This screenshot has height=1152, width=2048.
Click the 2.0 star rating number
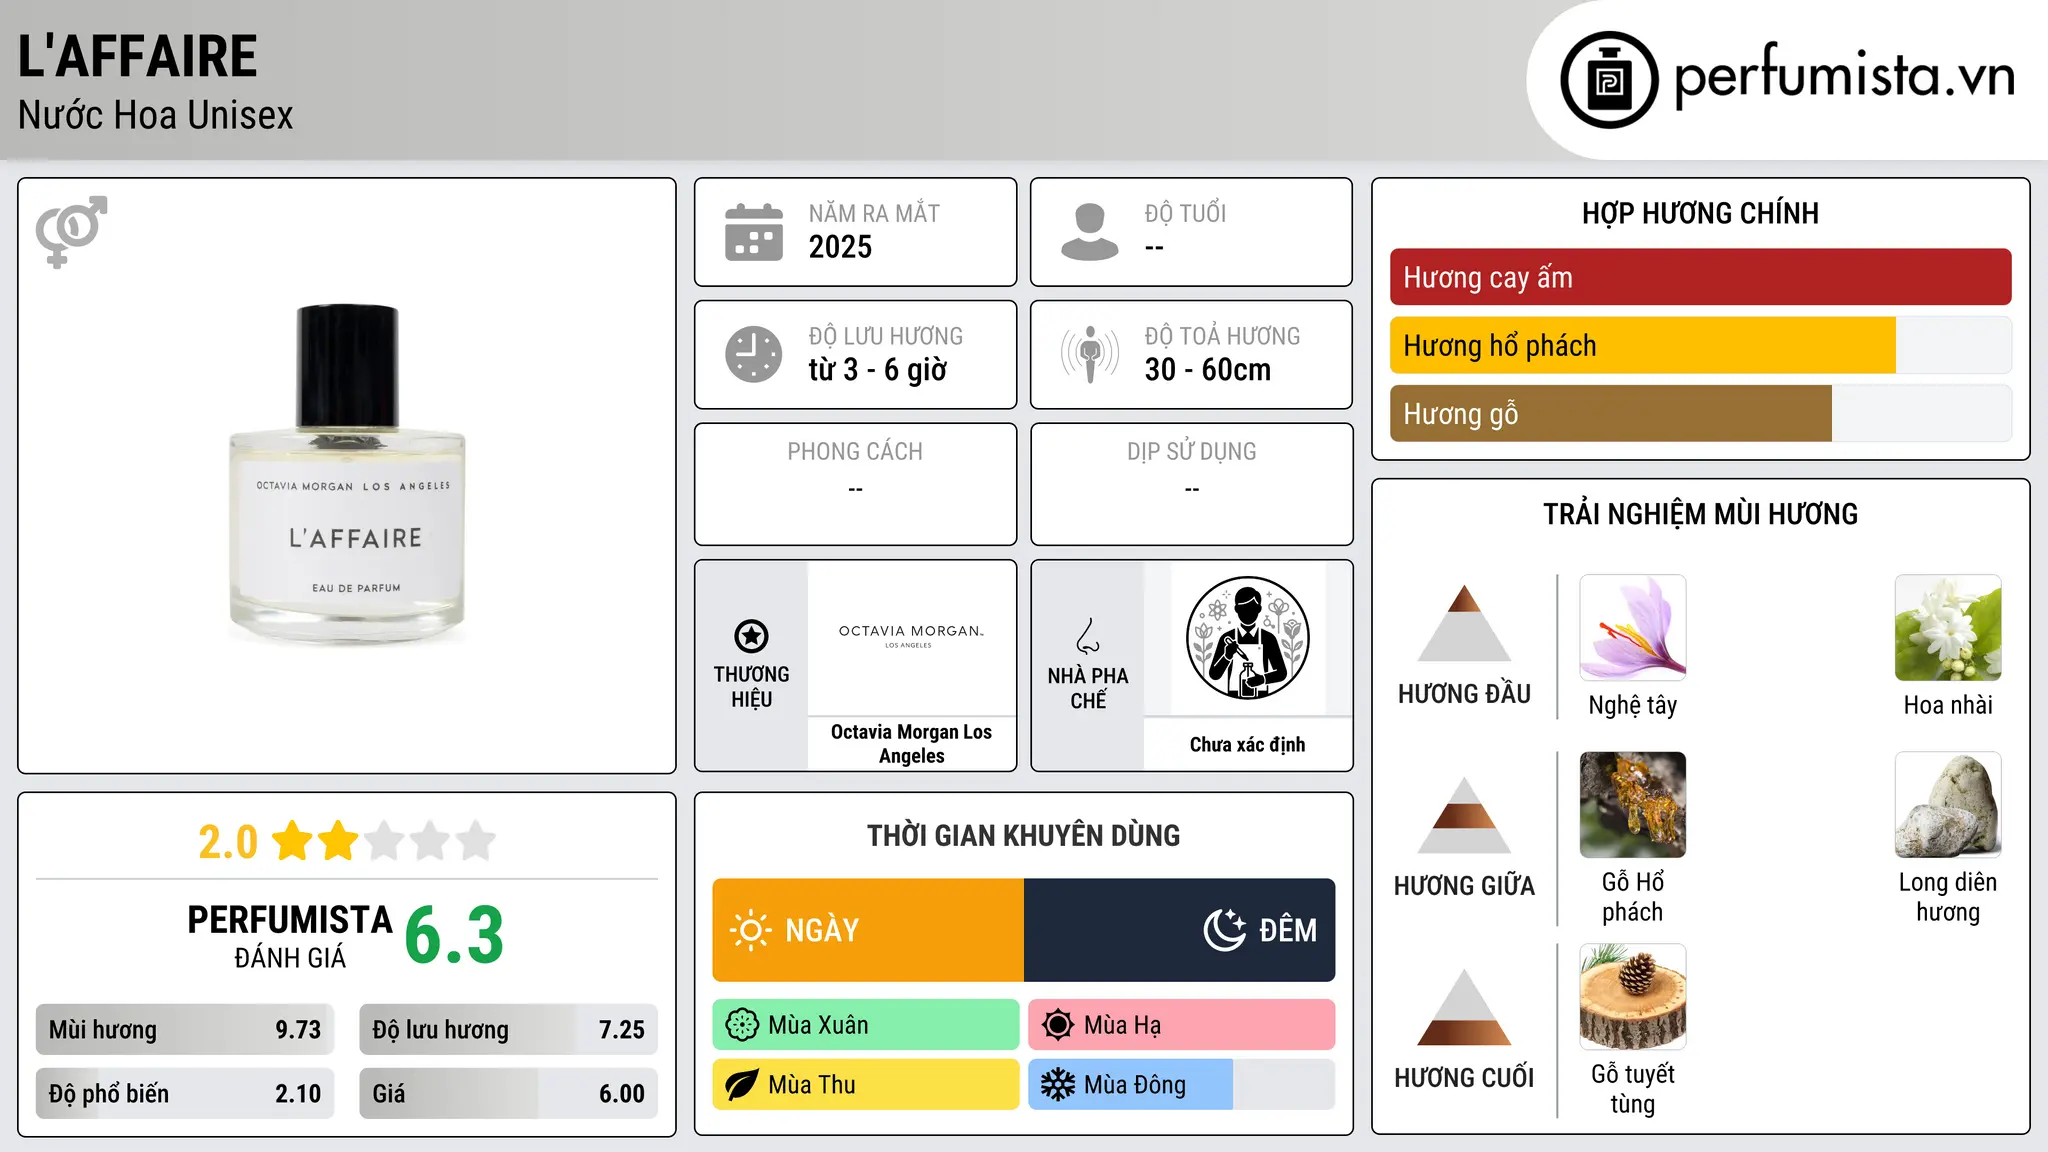(228, 842)
